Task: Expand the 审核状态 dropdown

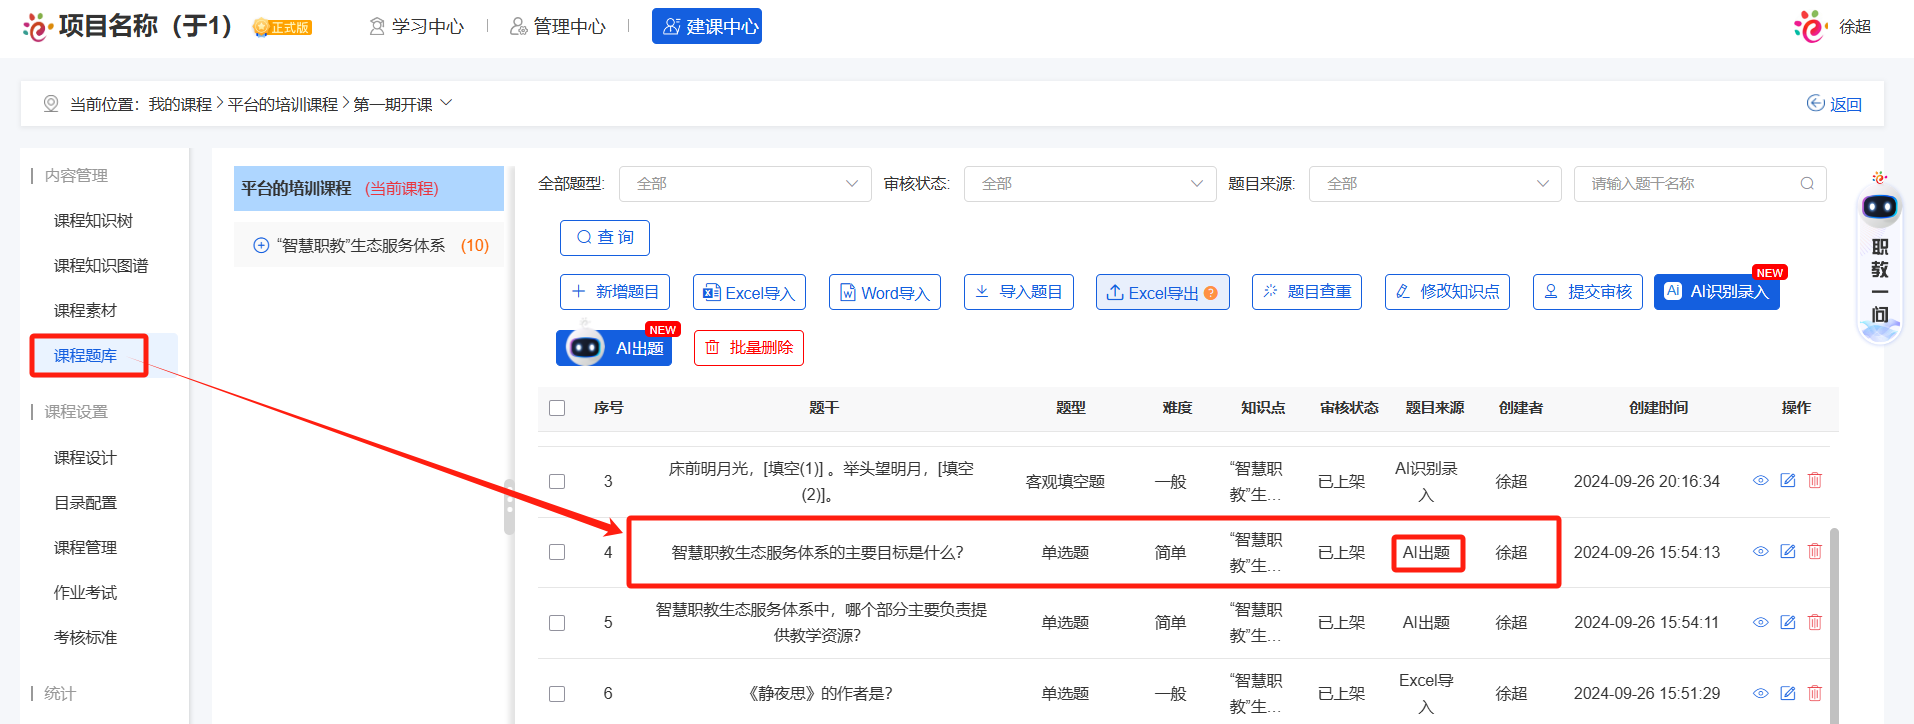Action: (1089, 184)
